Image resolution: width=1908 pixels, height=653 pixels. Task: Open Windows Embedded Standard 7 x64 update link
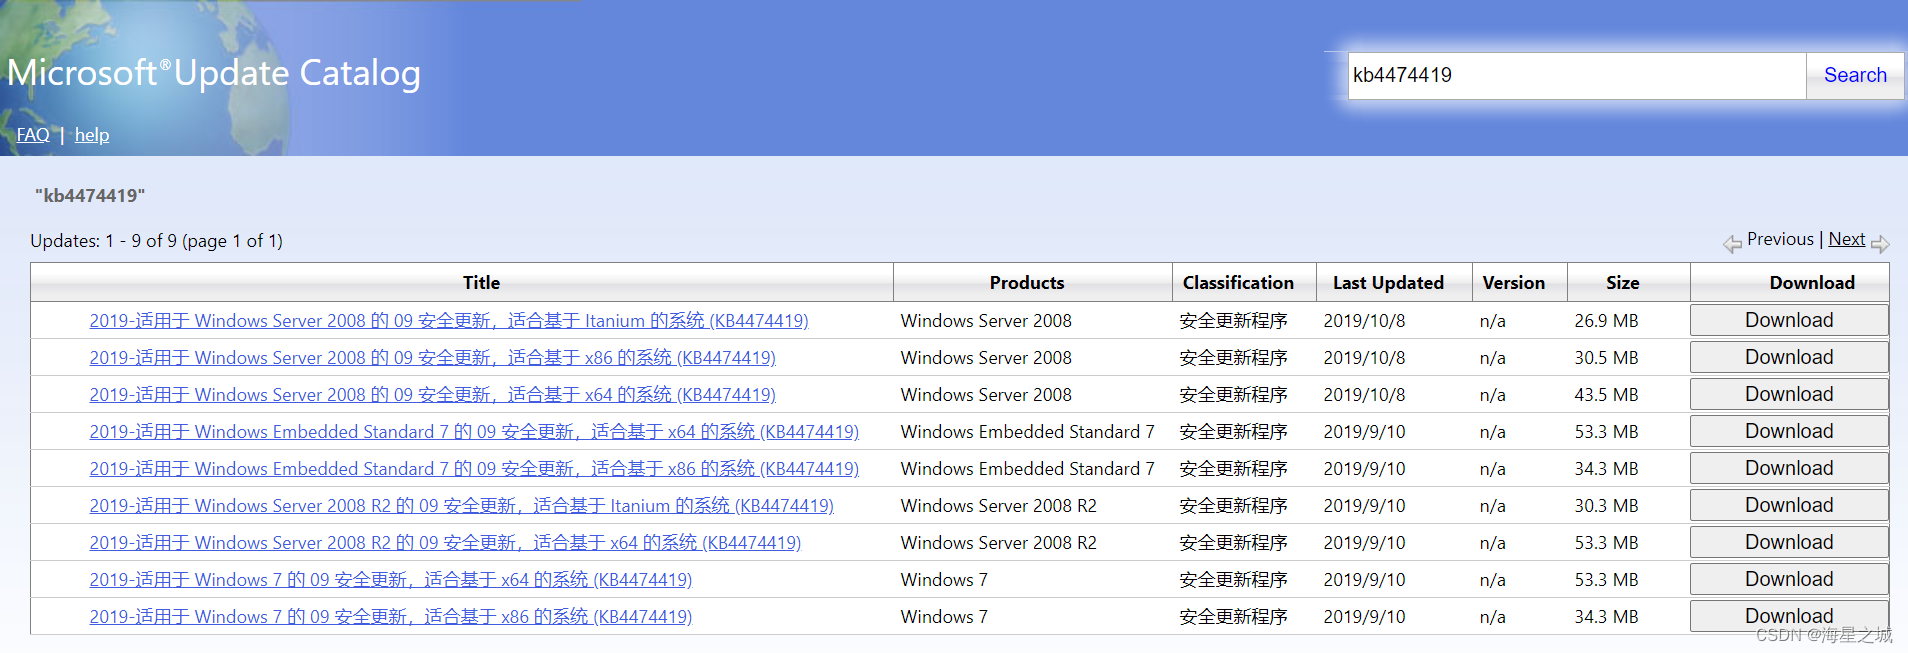(474, 432)
